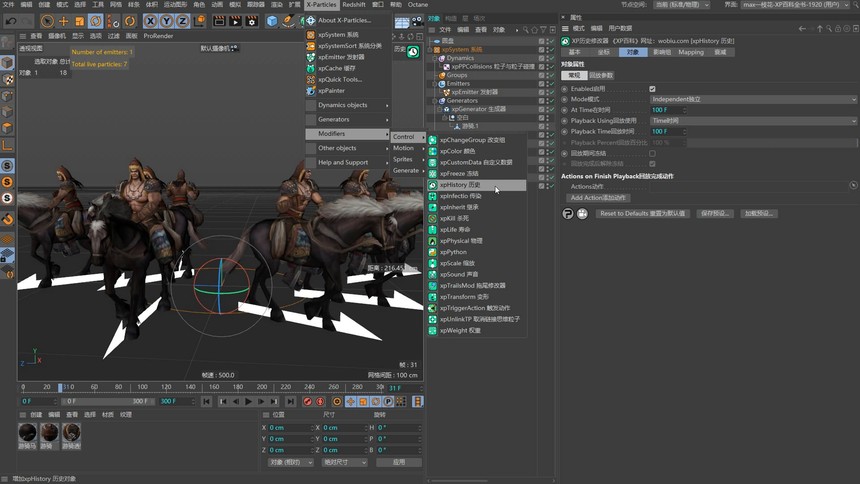Screen dimensions: 860x484
Task: Select xpTrailsMod modifier entry
Action: [x=477, y=286]
